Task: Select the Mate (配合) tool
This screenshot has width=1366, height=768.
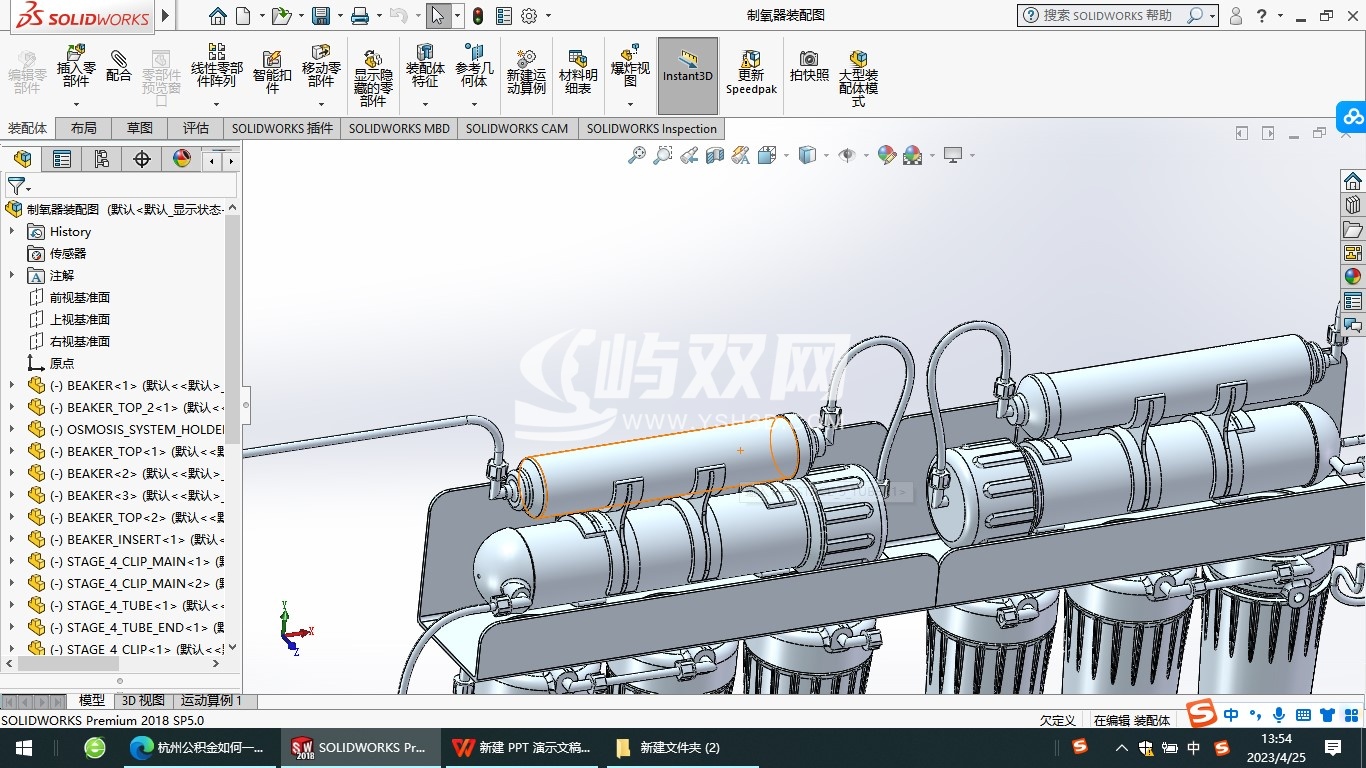Action: [x=119, y=64]
